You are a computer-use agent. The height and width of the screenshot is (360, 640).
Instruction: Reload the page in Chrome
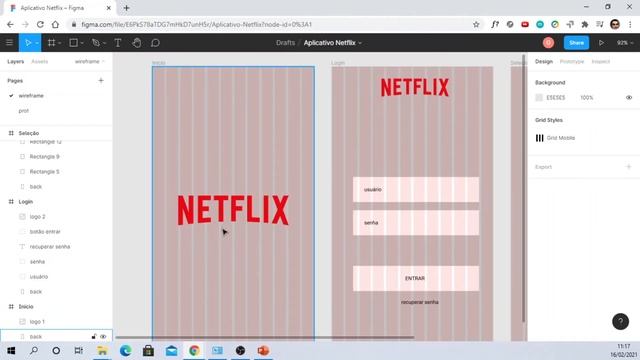tap(40, 24)
